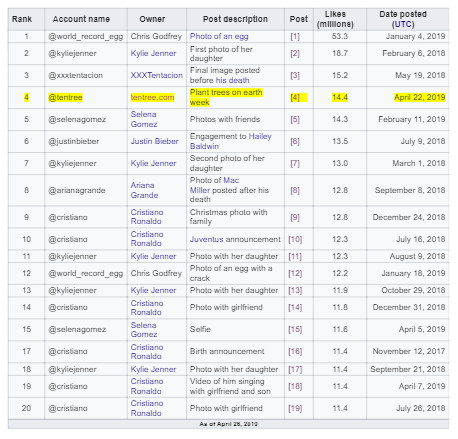This screenshot has width=458, height=439.
Task: Open the UTC link in header
Action: (x=403, y=24)
